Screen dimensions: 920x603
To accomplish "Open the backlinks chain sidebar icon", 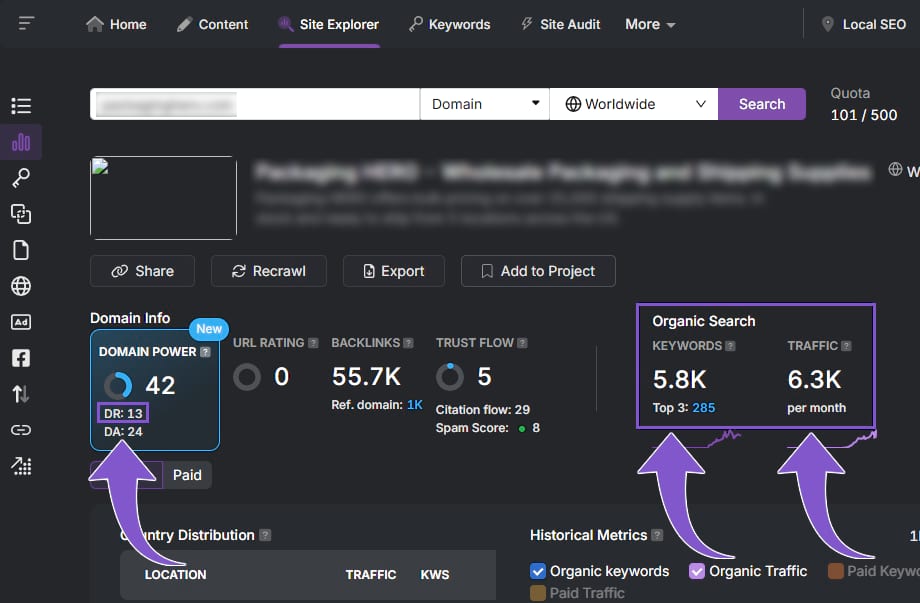I will click(x=21, y=430).
